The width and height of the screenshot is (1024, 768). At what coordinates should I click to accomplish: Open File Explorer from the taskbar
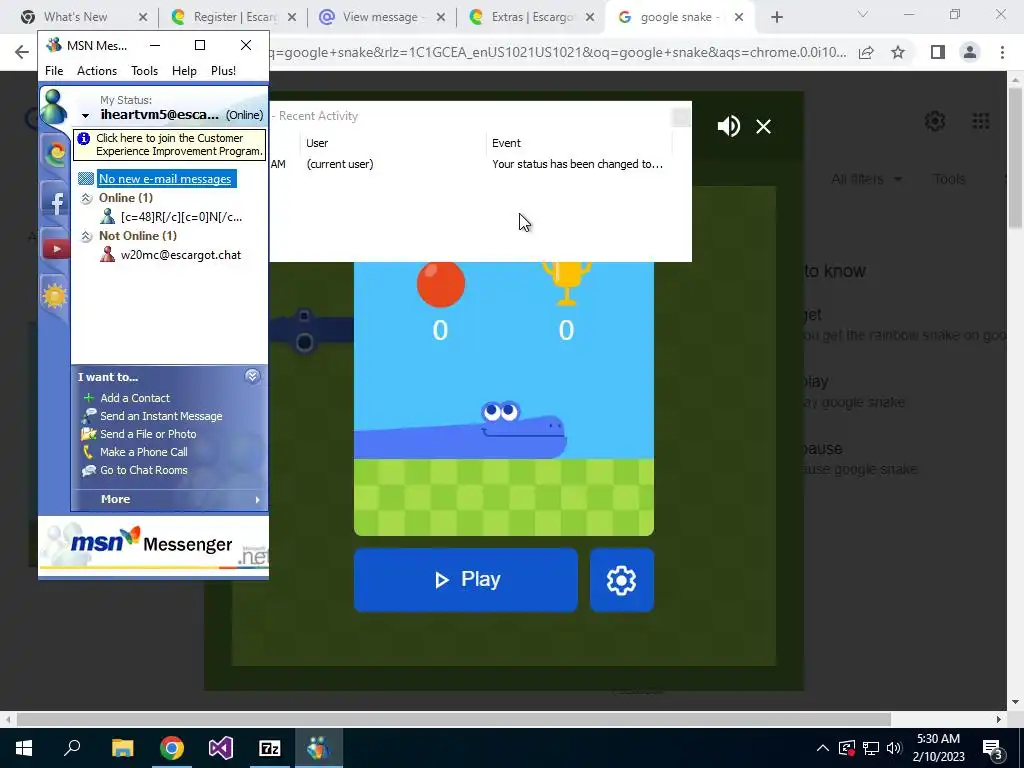[x=122, y=748]
